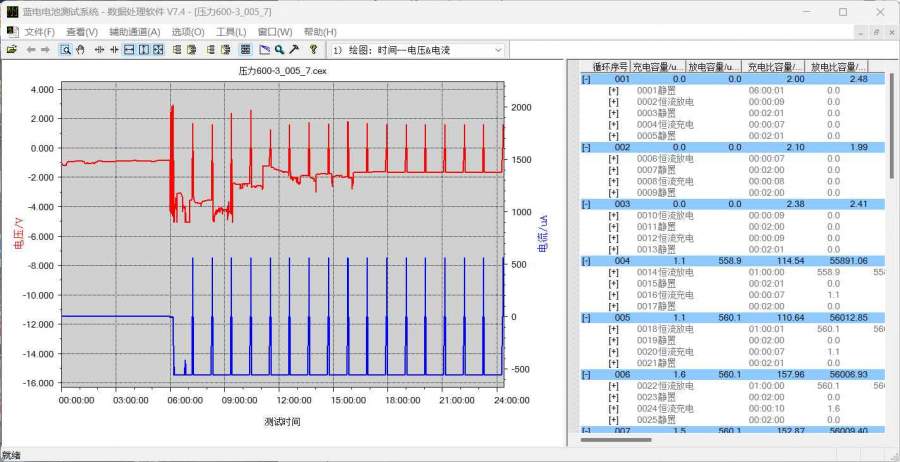The height and width of the screenshot is (462, 900).
Task: Click the search magnifier icon near hammer
Action: (280, 49)
